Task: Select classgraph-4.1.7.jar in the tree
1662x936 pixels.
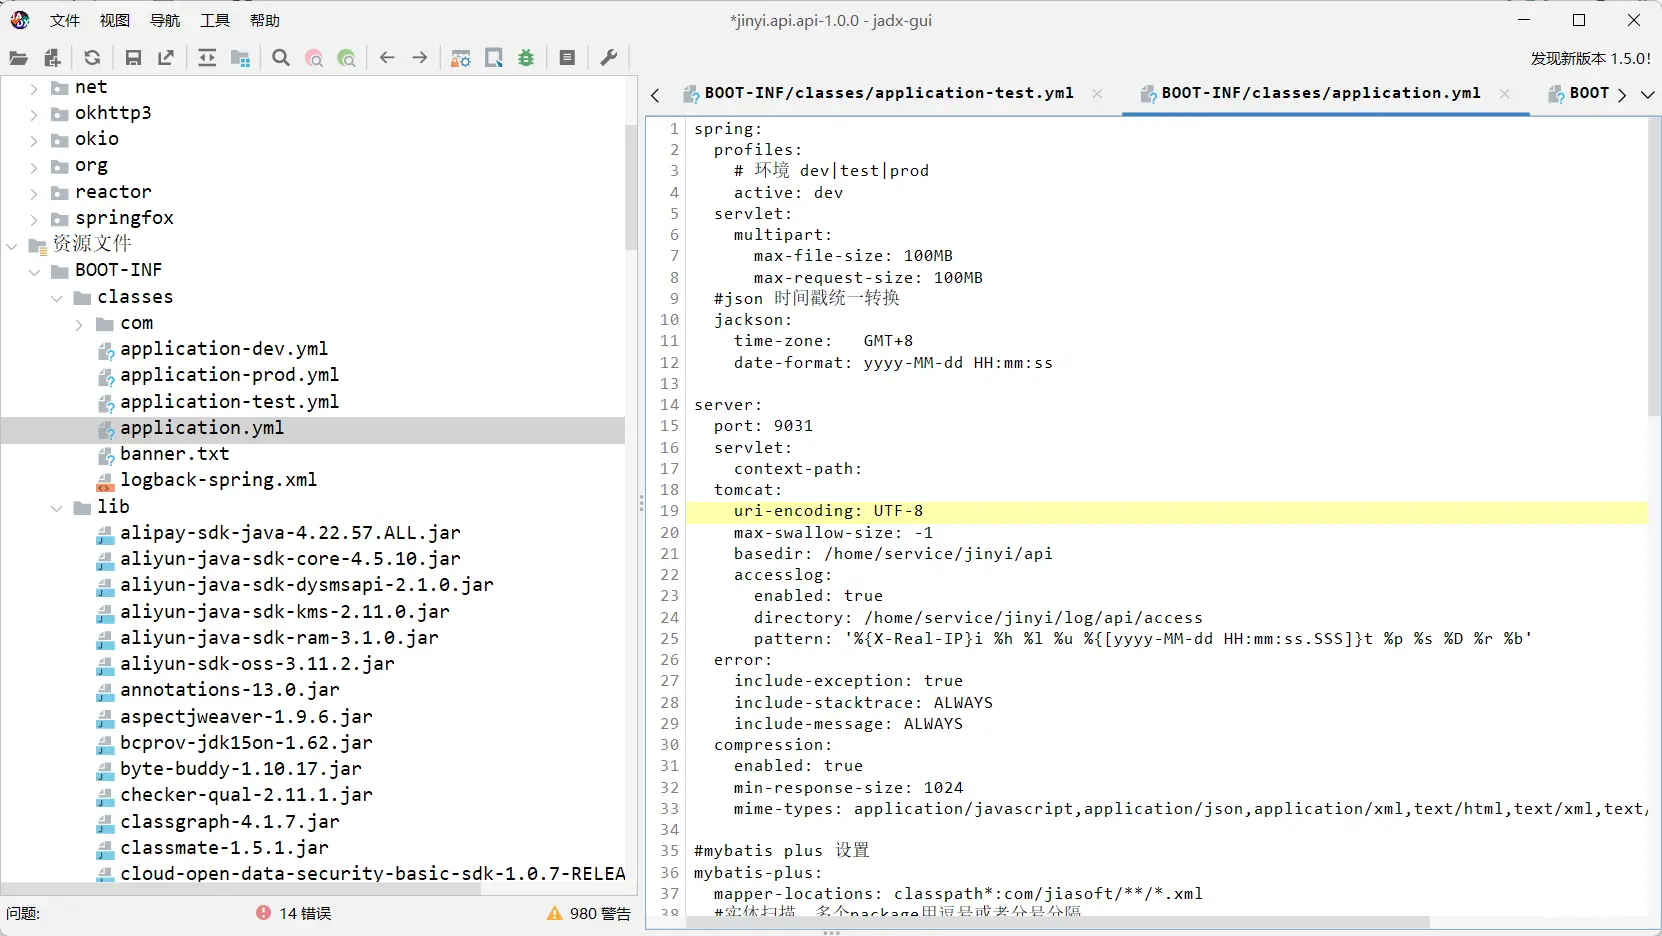Action: [x=230, y=822]
